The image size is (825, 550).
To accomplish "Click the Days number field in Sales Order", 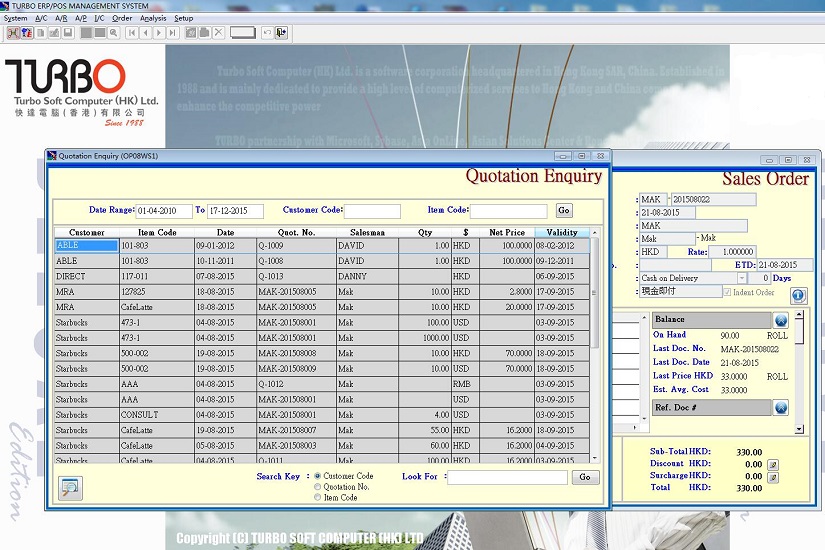I will [759, 278].
